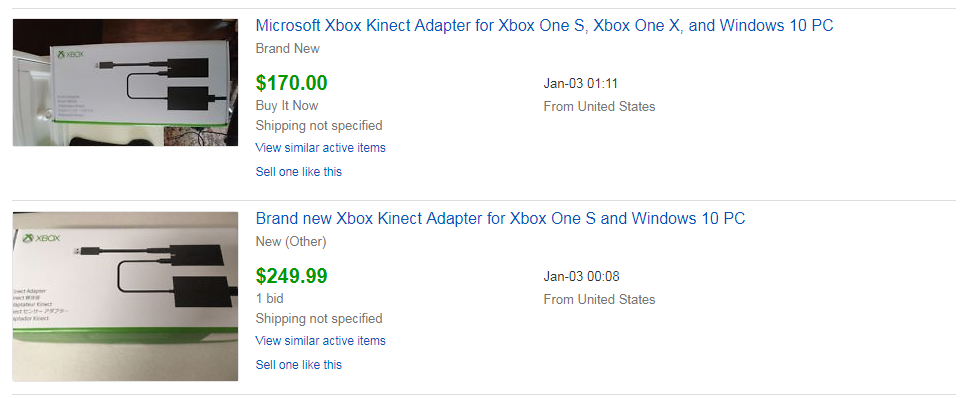Open the Microsoft Xbox Kinect Adapter listing title
The image size is (964, 398).
(x=544, y=26)
